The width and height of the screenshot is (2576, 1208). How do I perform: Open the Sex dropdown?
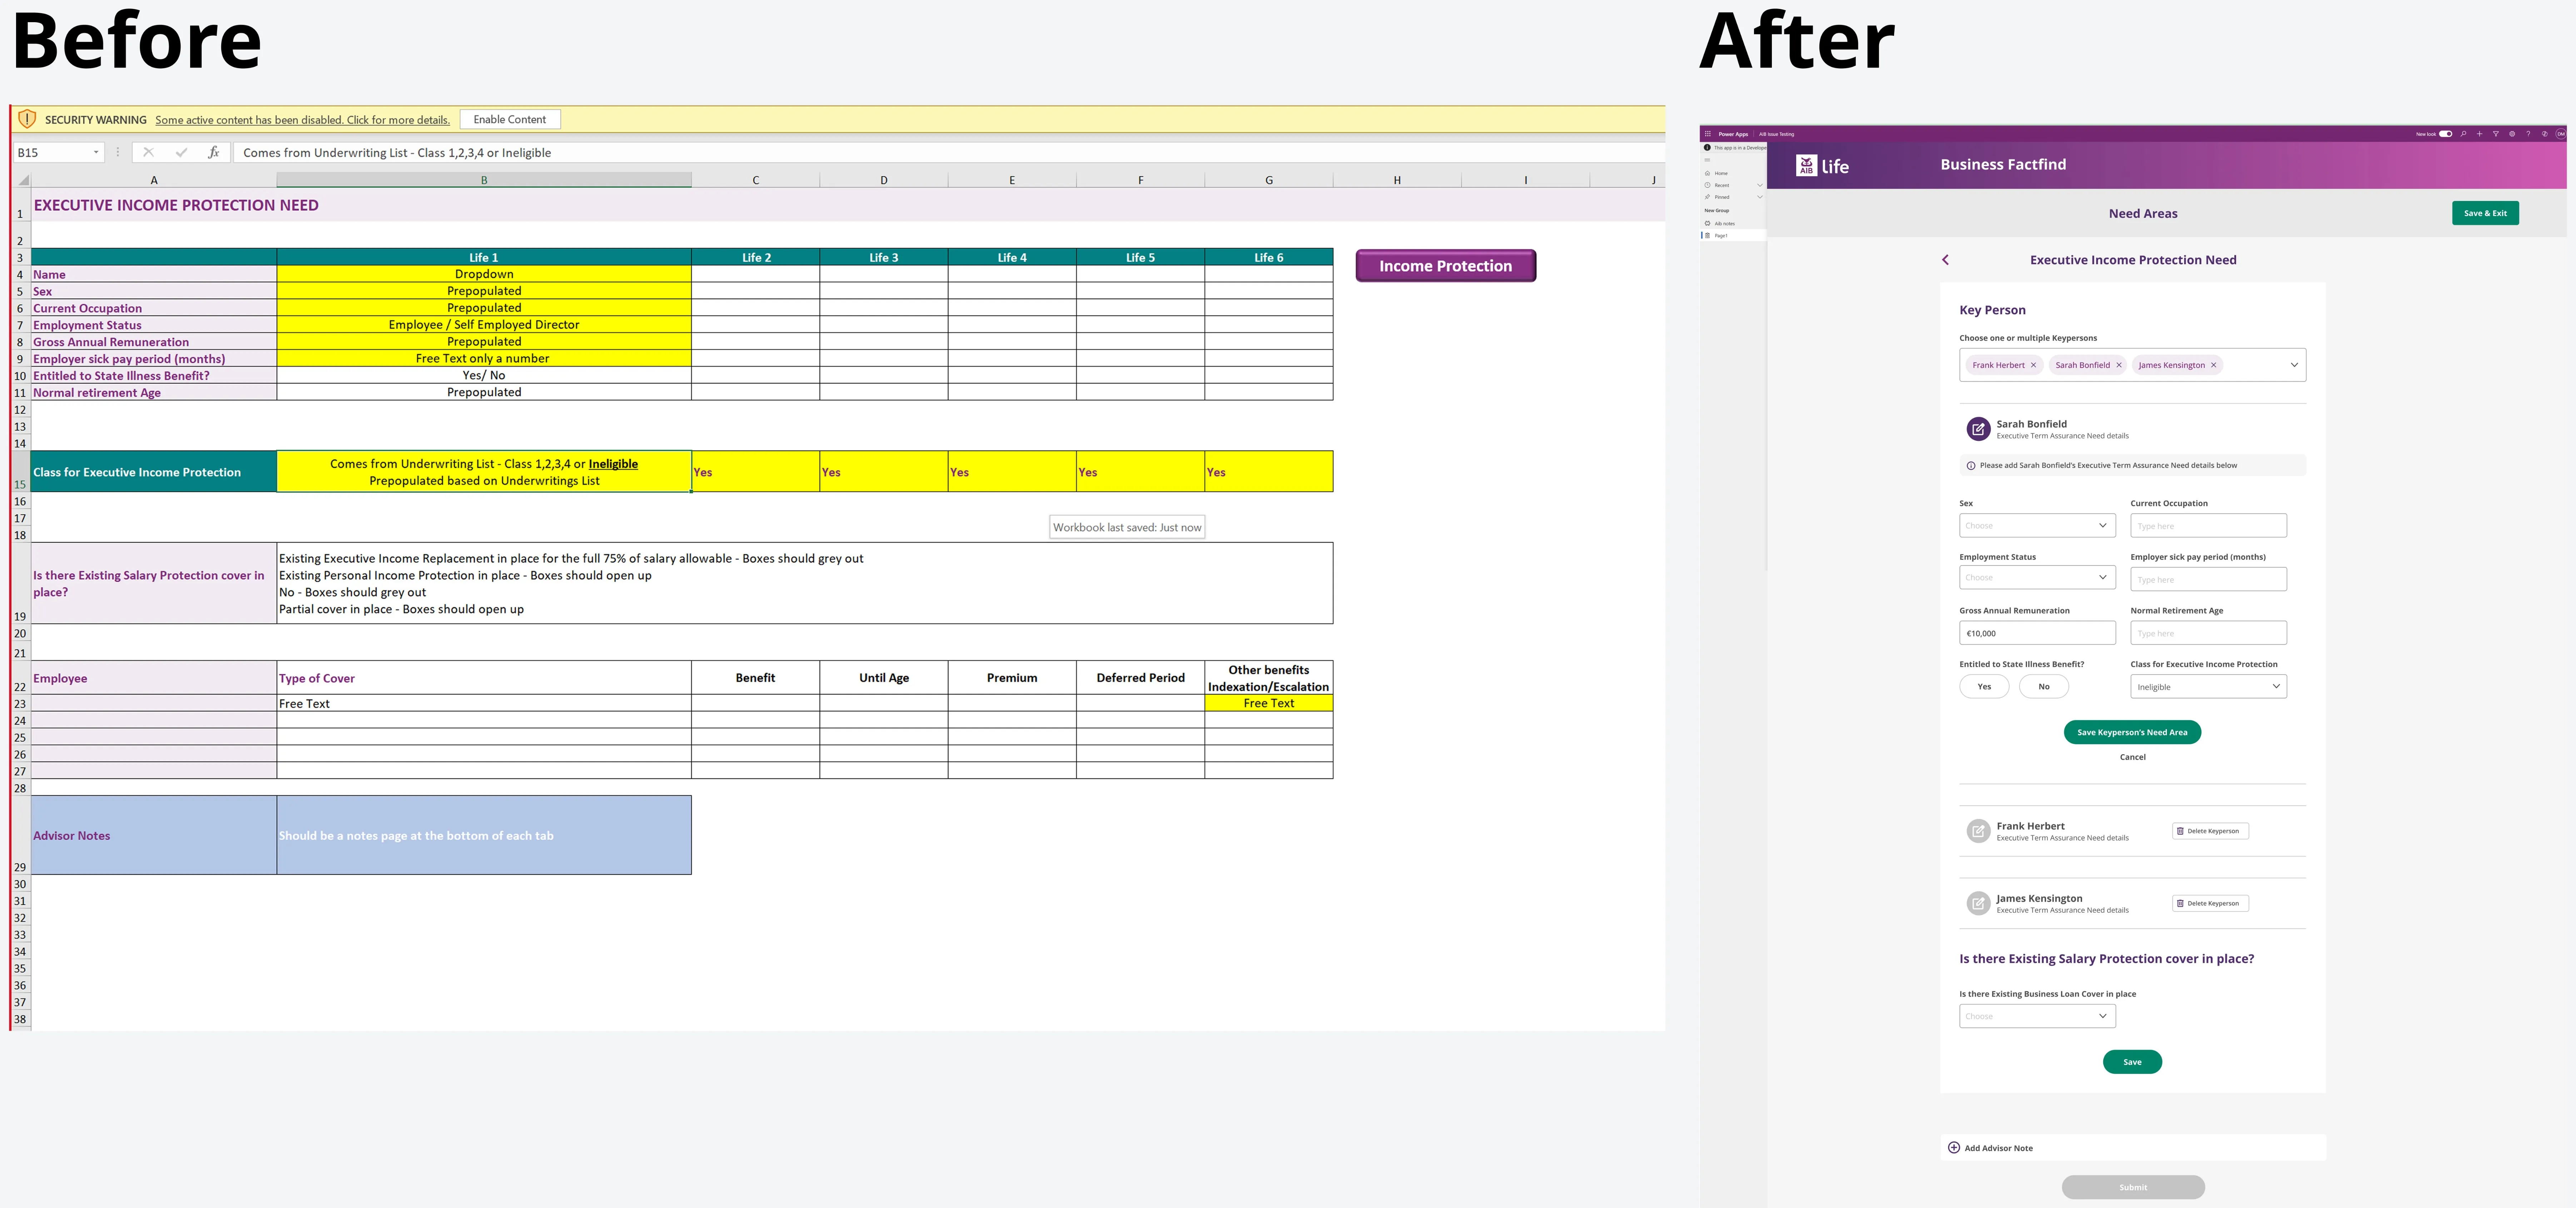[x=2037, y=525]
